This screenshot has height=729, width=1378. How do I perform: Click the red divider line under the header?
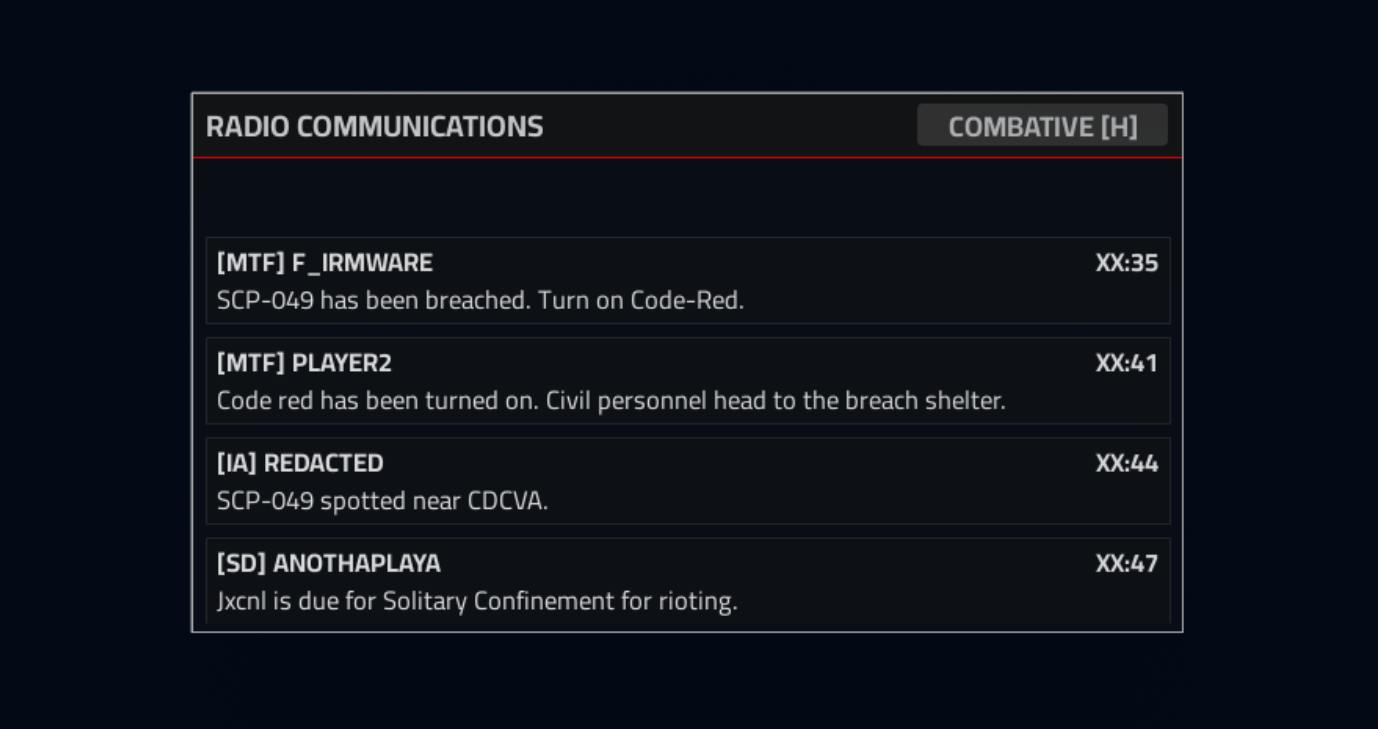click(x=687, y=158)
